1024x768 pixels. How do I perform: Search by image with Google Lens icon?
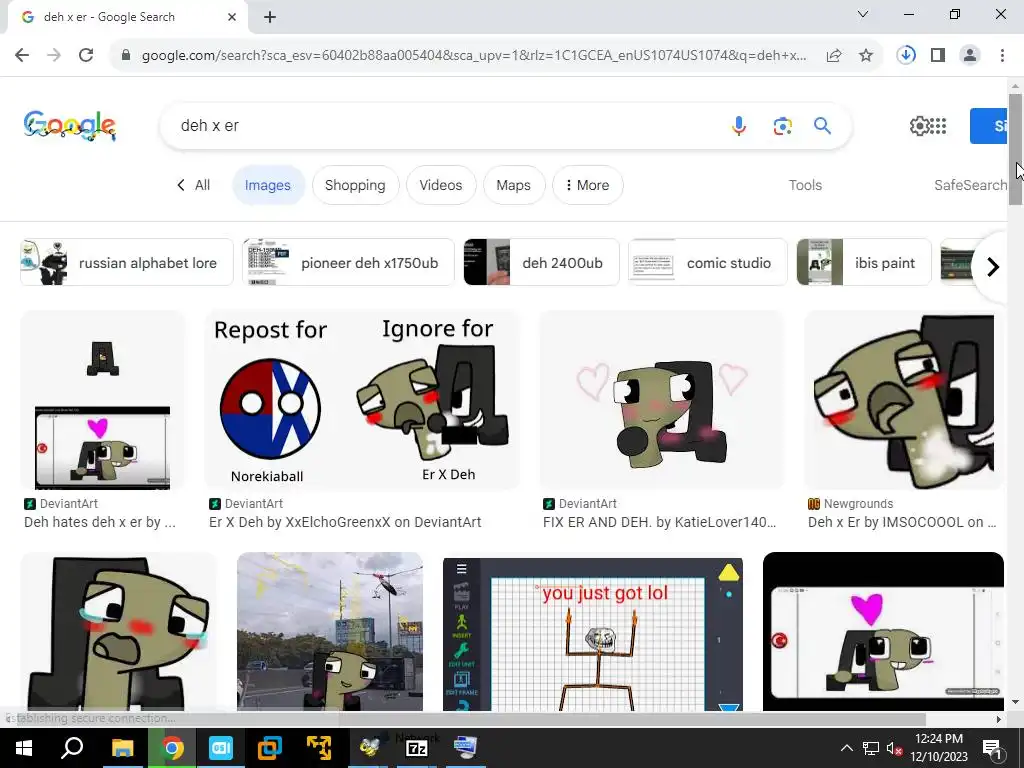pos(782,125)
